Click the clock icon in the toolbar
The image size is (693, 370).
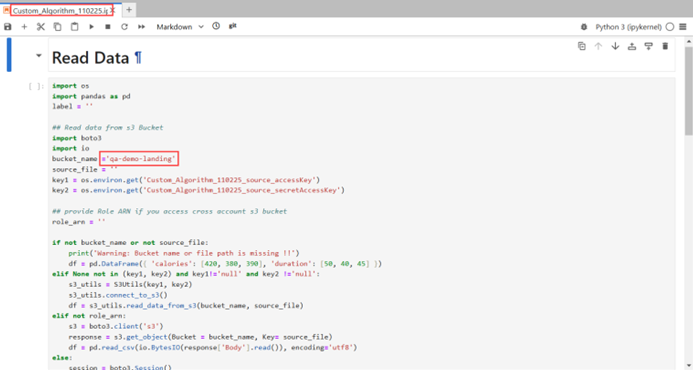point(216,26)
